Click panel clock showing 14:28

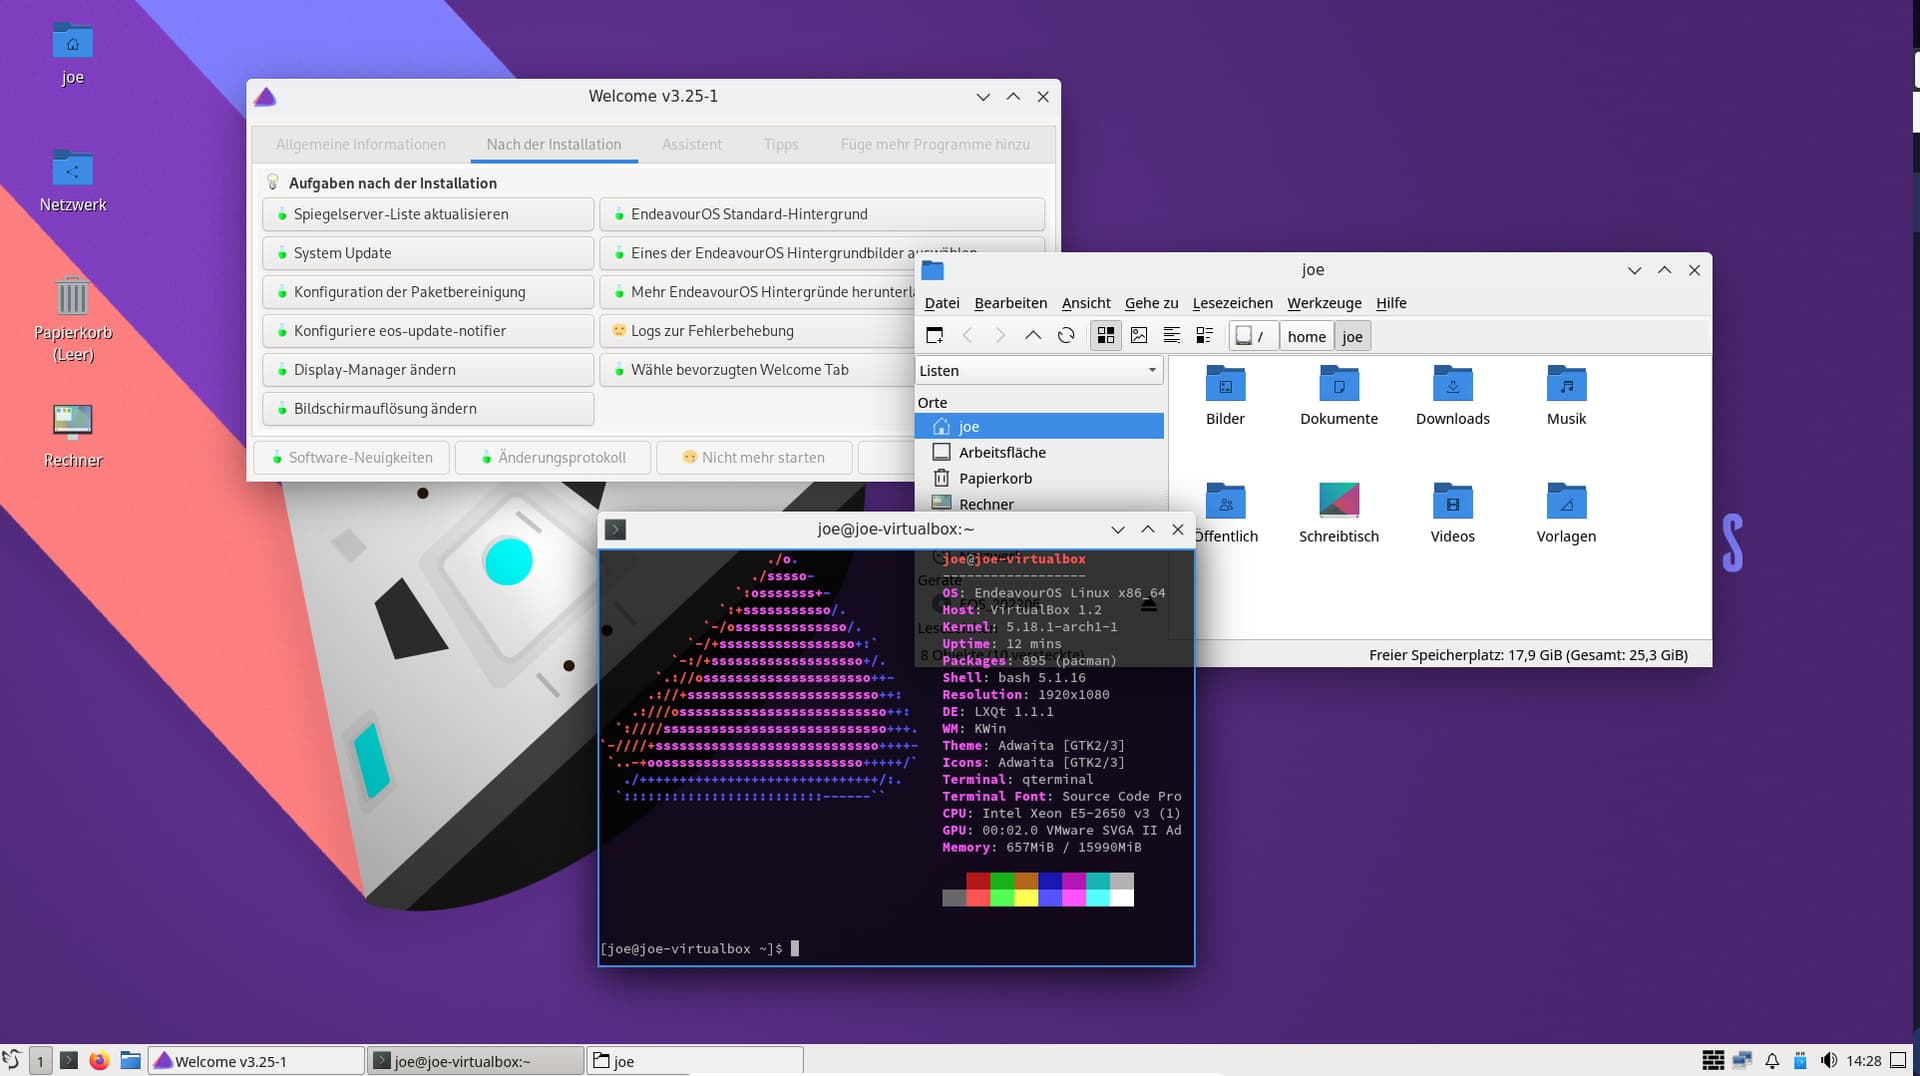[1864, 1060]
